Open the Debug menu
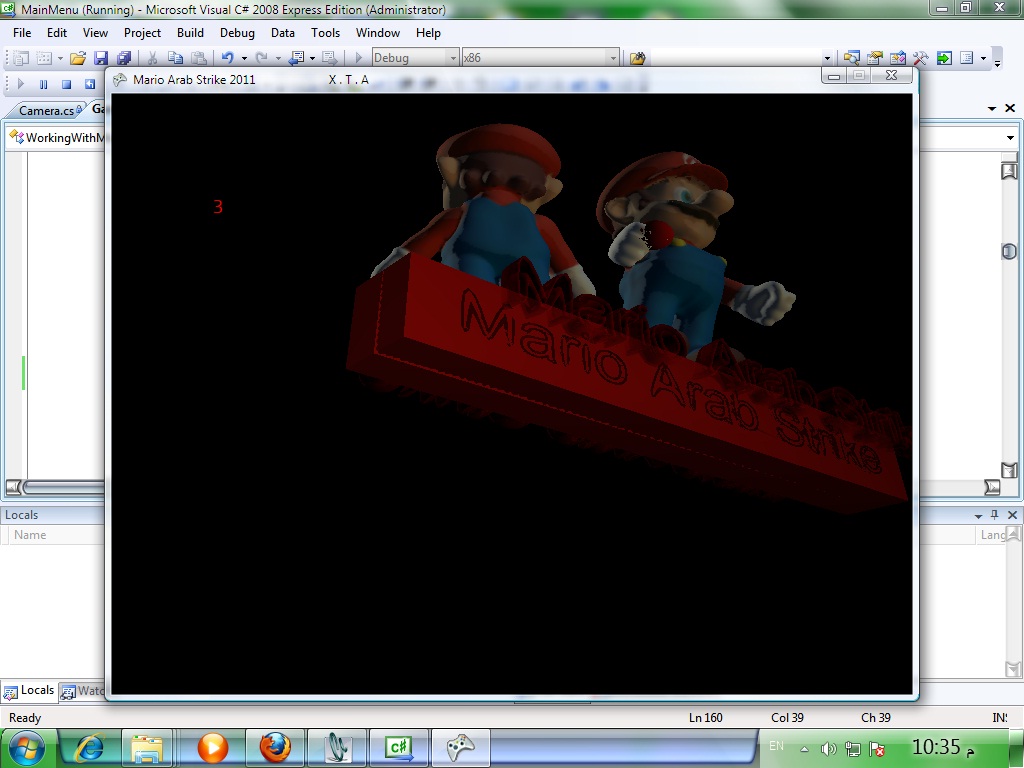This screenshot has height=768, width=1024. 237,33
